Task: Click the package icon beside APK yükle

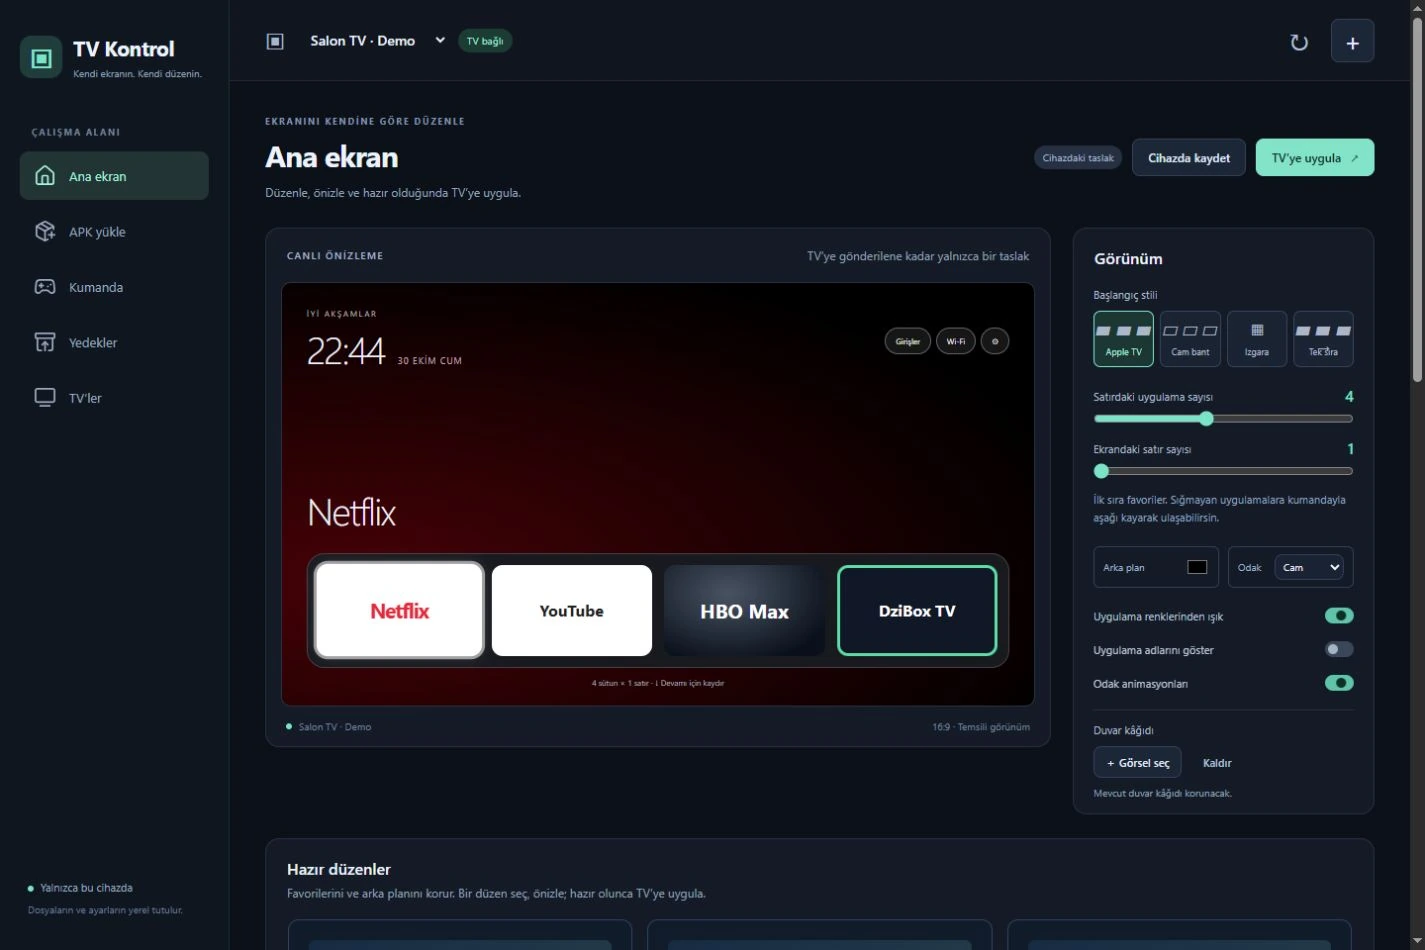Action: (x=45, y=231)
